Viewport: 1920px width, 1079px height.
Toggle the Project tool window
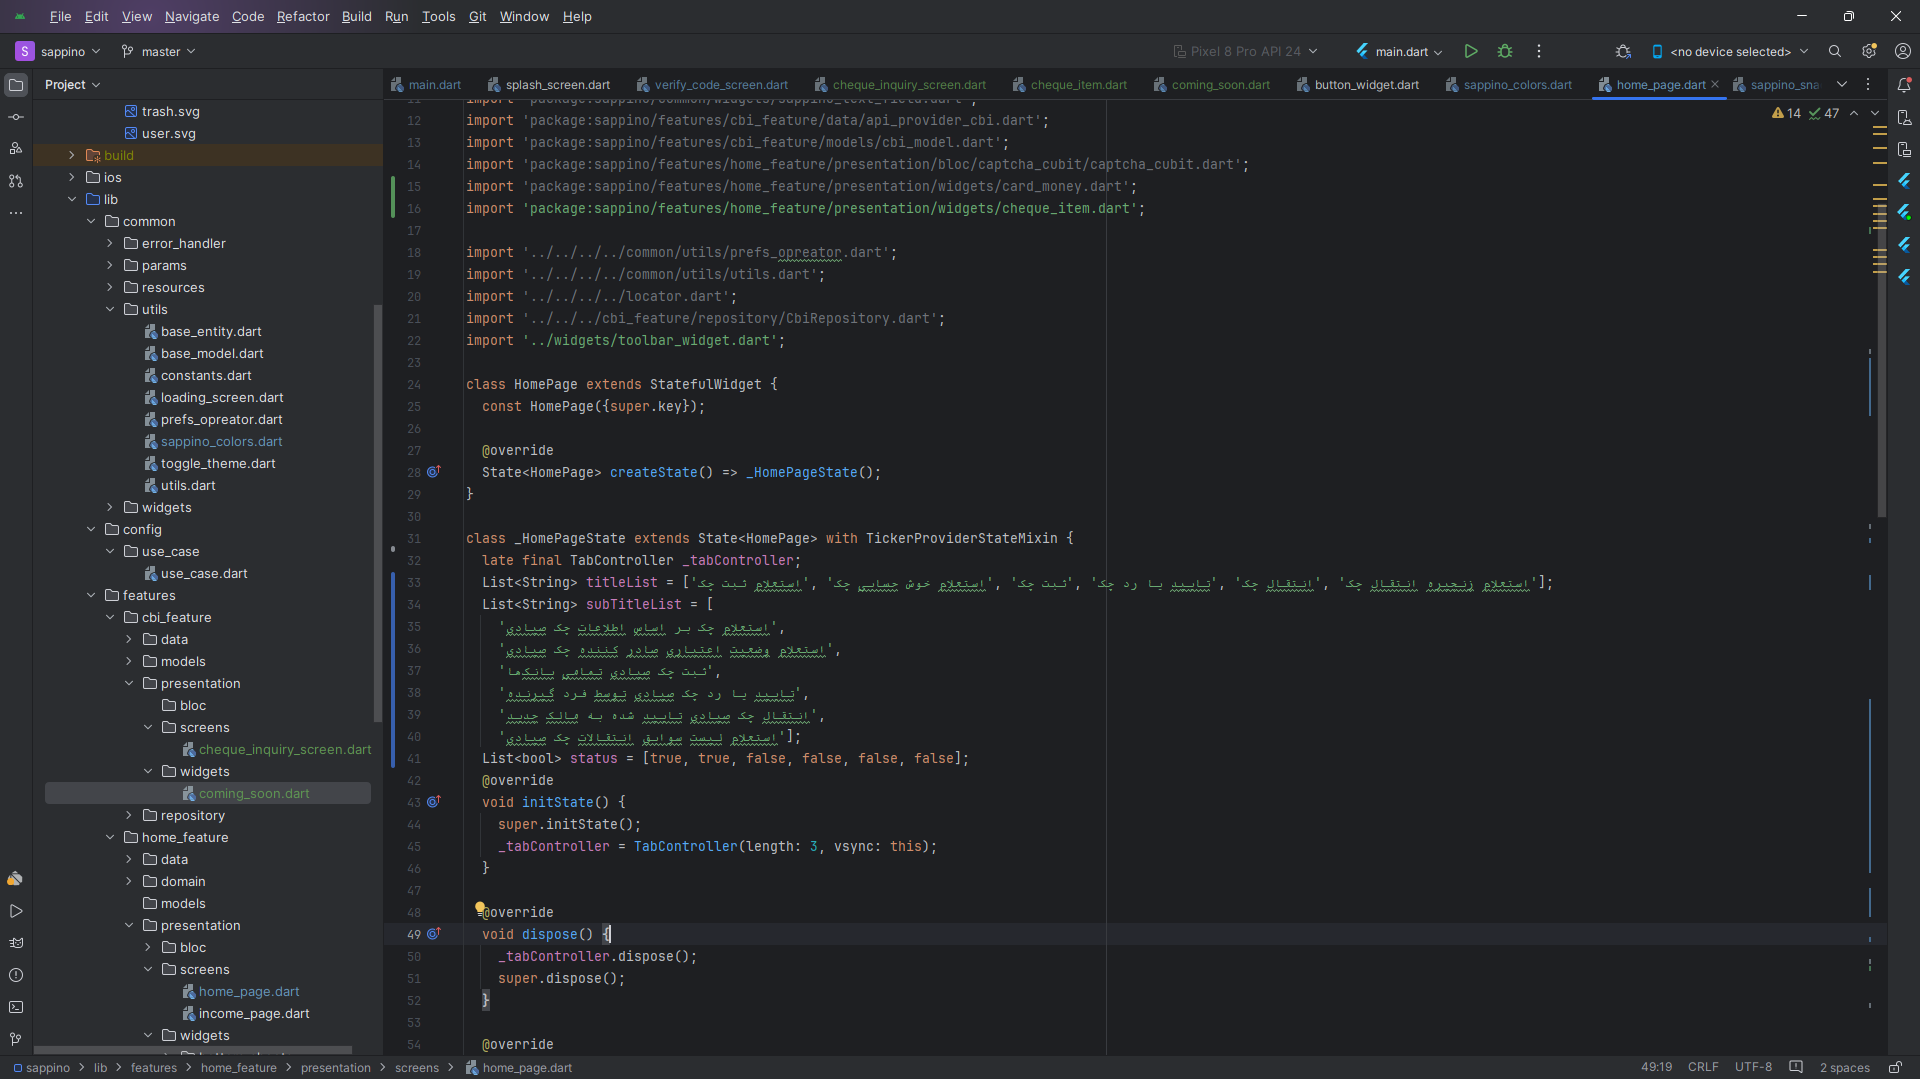(x=16, y=85)
